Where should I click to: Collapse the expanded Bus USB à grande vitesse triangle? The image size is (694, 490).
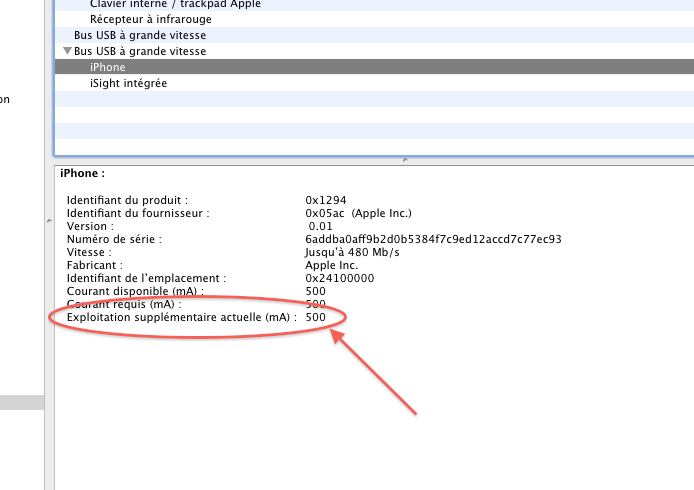click(x=67, y=51)
